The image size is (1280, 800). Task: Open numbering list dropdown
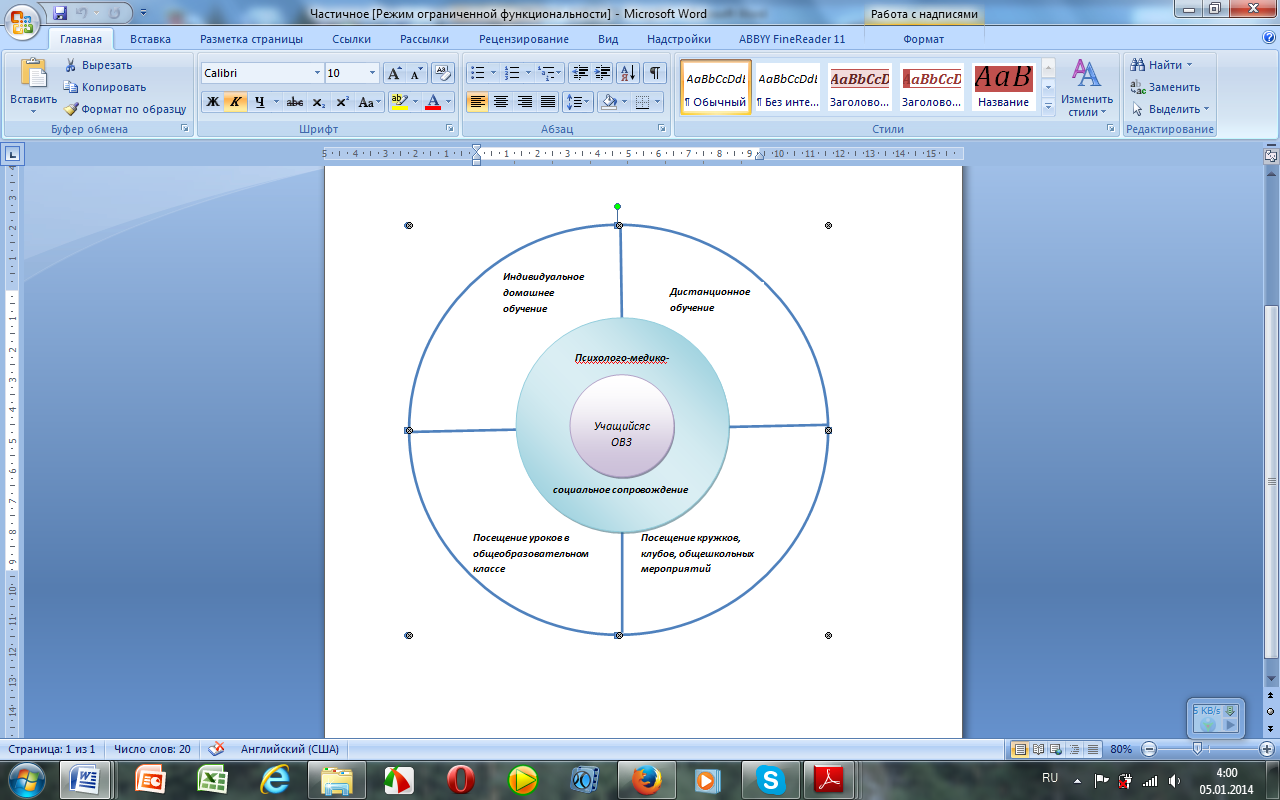pyautogui.click(x=527, y=73)
